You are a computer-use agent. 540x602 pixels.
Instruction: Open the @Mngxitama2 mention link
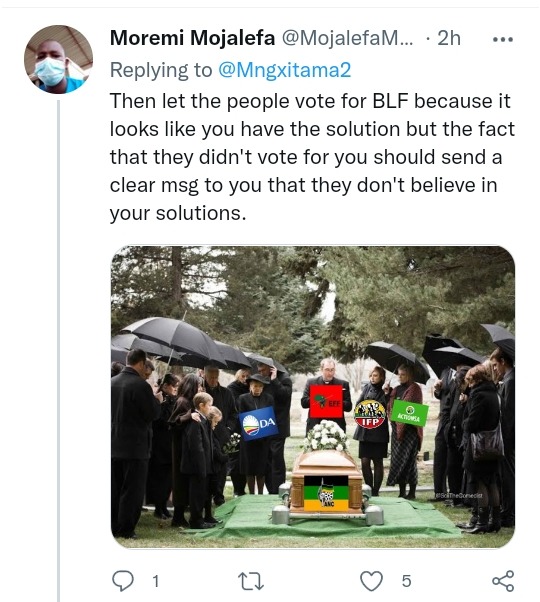pos(284,70)
